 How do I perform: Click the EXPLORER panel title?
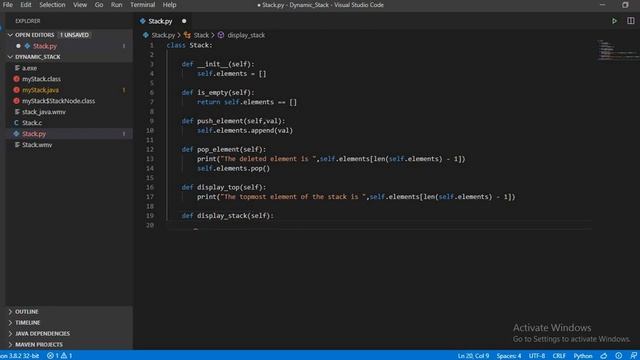pyautogui.click(x=28, y=21)
